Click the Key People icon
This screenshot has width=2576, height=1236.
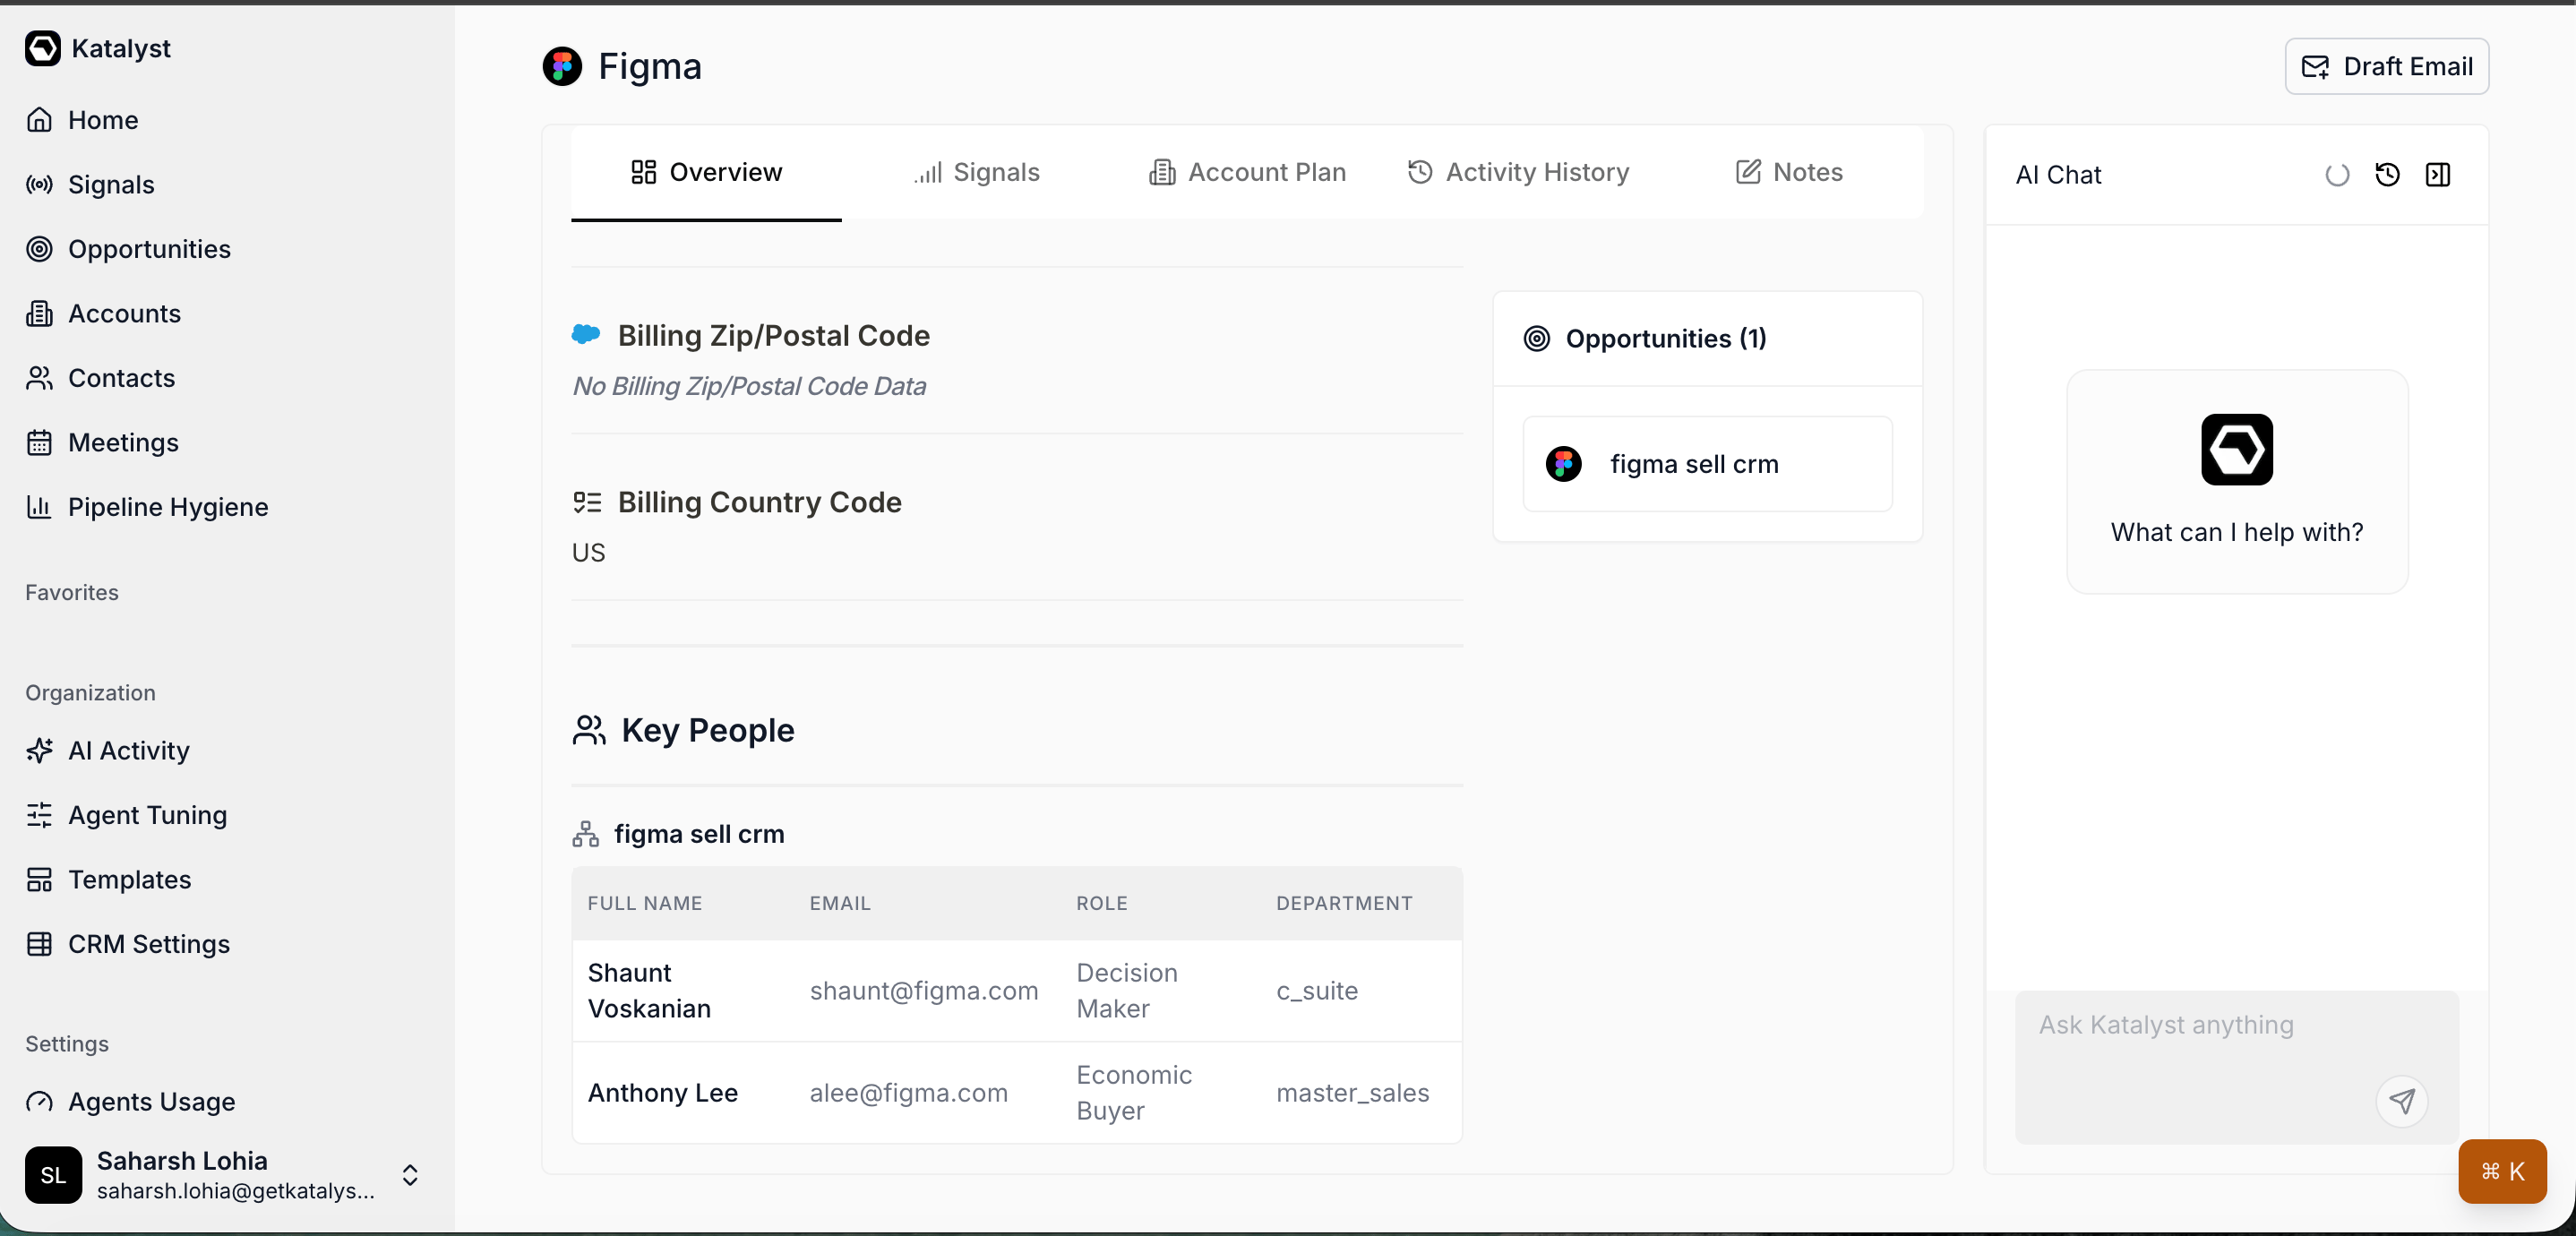tap(589, 730)
